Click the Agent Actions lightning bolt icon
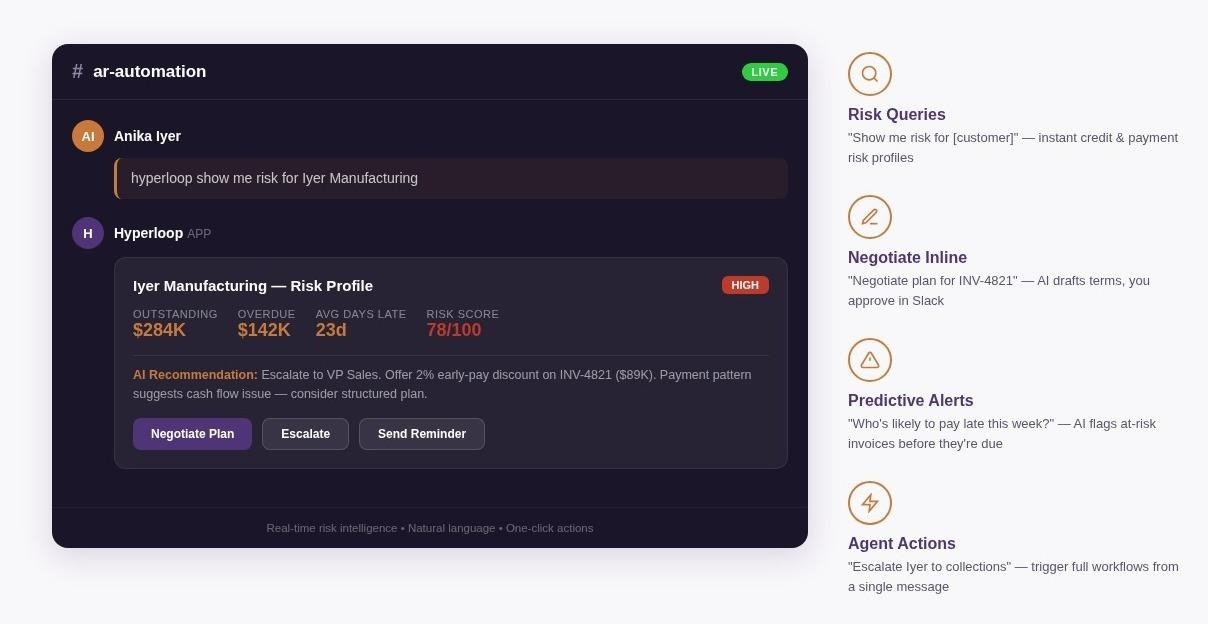This screenshot has height=624, width=1208. coord(870,503)
